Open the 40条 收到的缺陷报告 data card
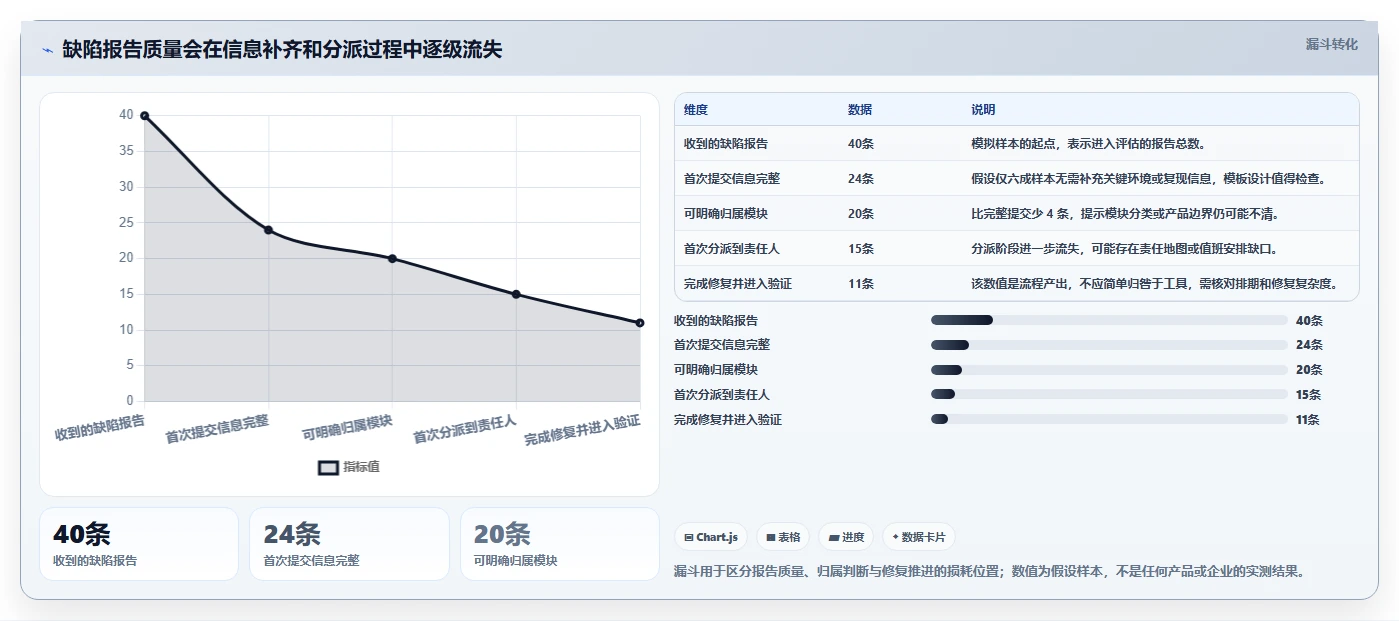The image size is (1399, 621). click(x=139, y=544)
